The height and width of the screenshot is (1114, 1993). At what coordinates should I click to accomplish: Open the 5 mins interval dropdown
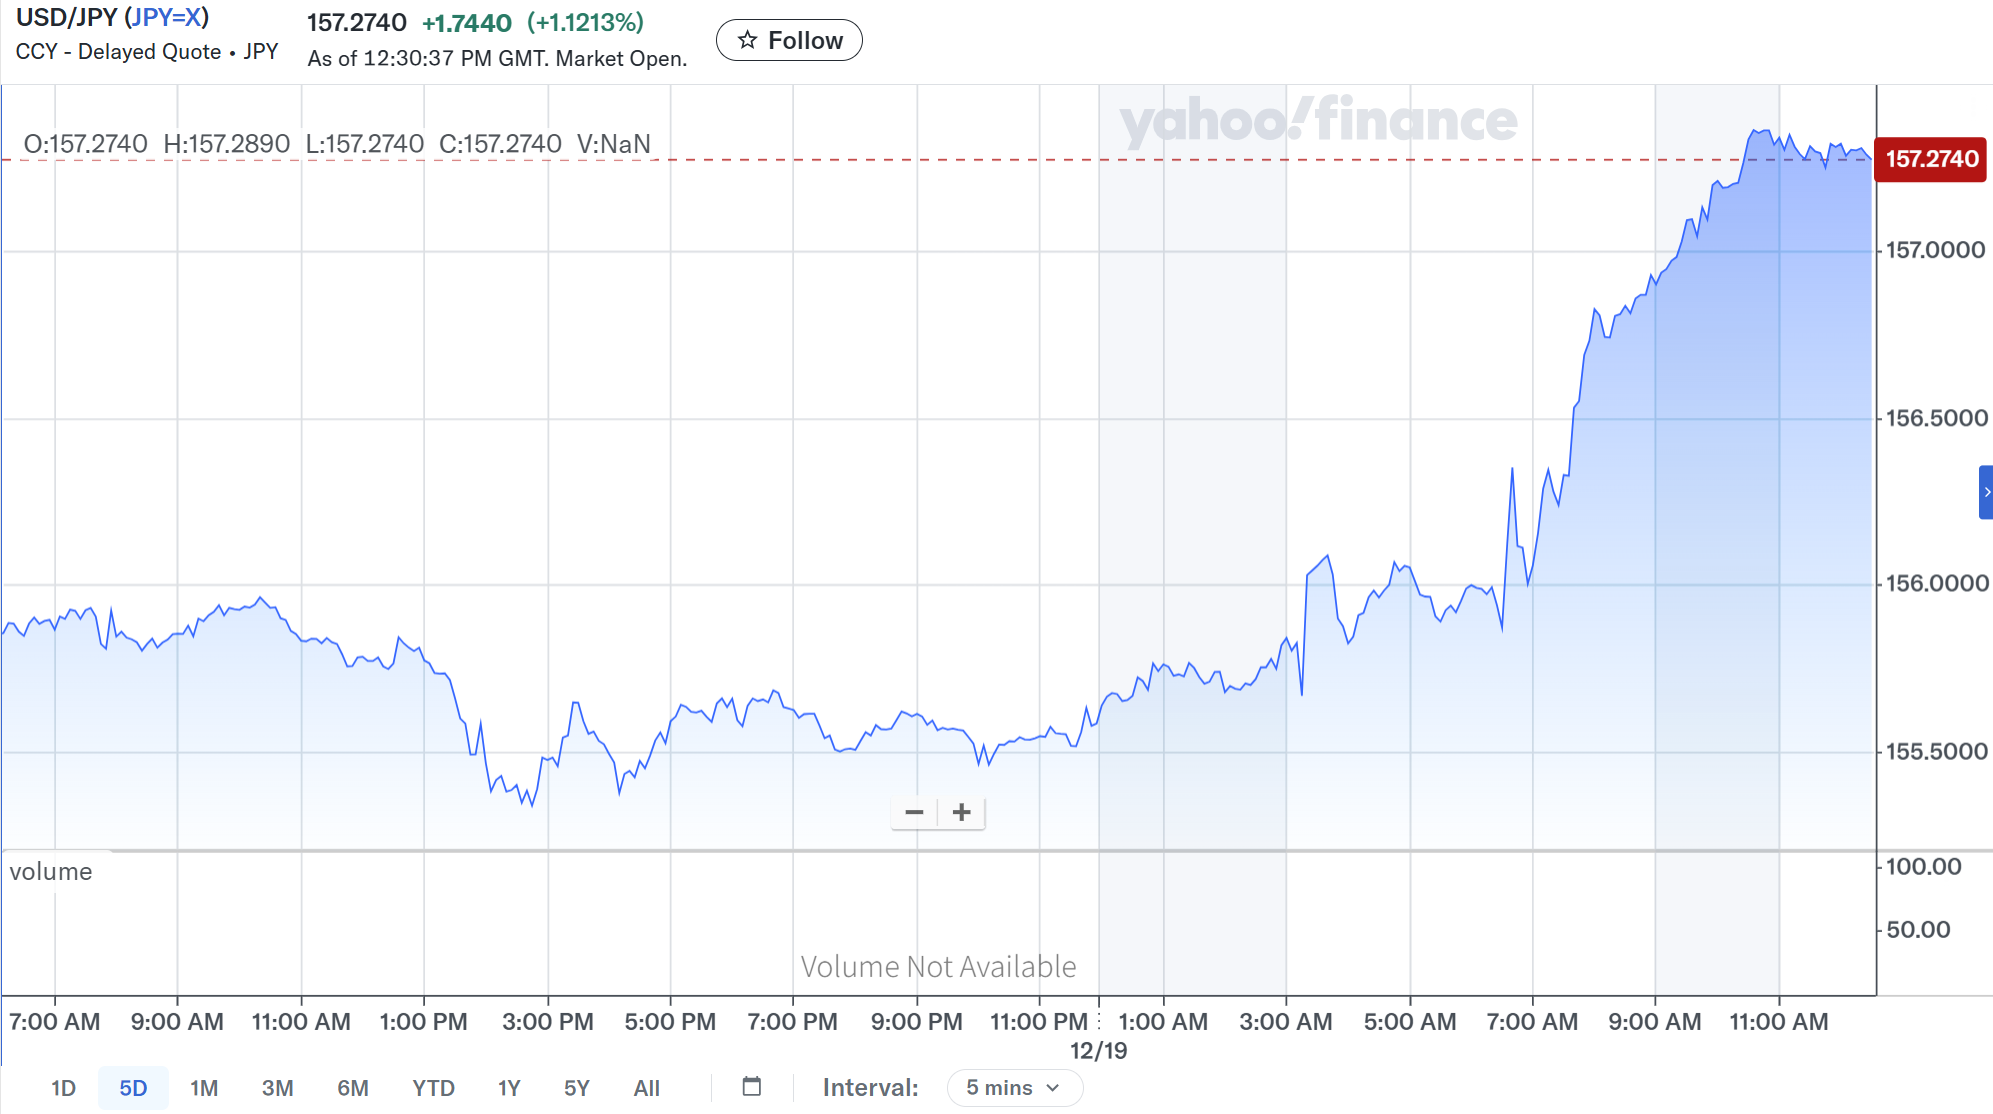pos(1014,1087)
